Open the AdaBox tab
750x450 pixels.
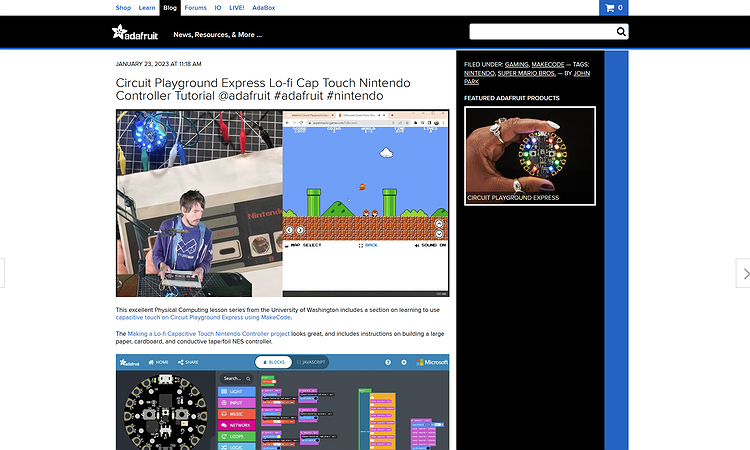tap(264, 8)
